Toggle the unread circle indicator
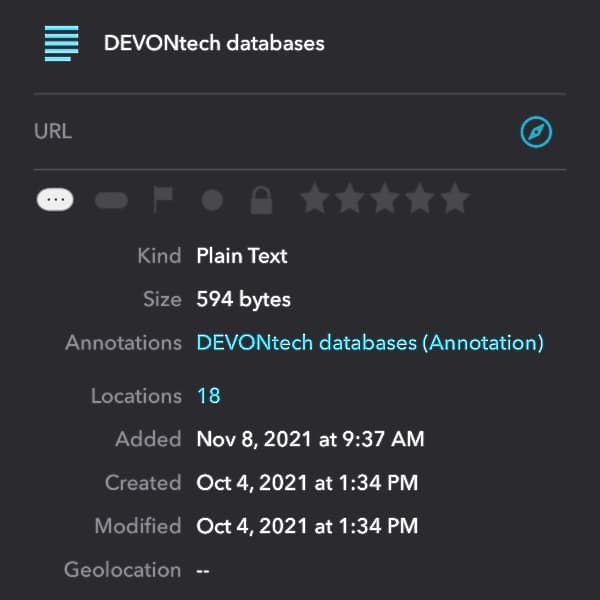This screenshot has width=600, height=600. tap(212, 200)
